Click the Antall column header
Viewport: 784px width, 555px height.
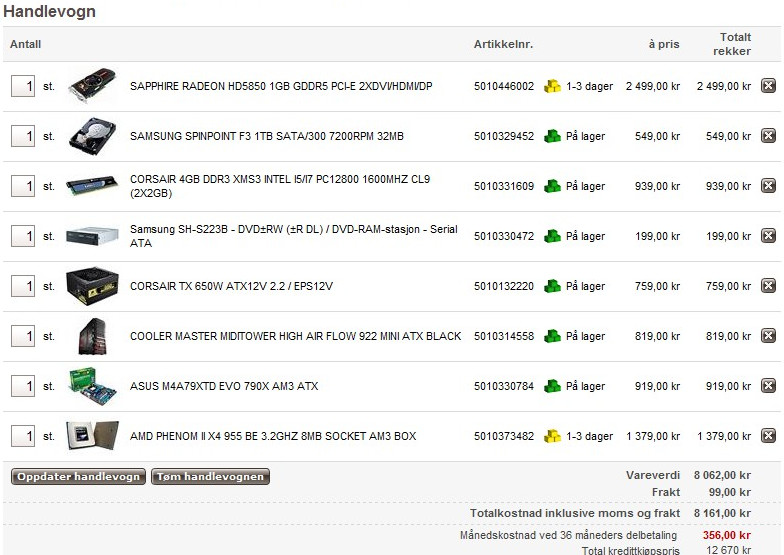[x=26, y=44]
